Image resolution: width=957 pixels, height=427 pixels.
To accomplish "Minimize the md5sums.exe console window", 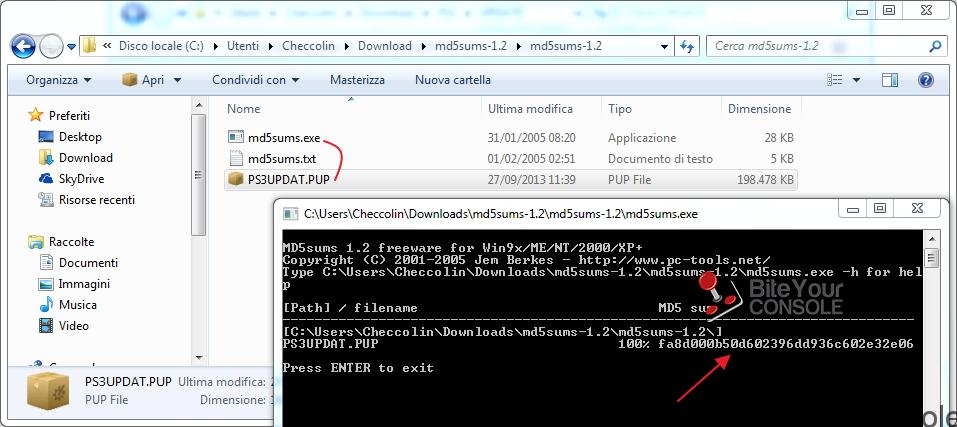I will [853, 209].
